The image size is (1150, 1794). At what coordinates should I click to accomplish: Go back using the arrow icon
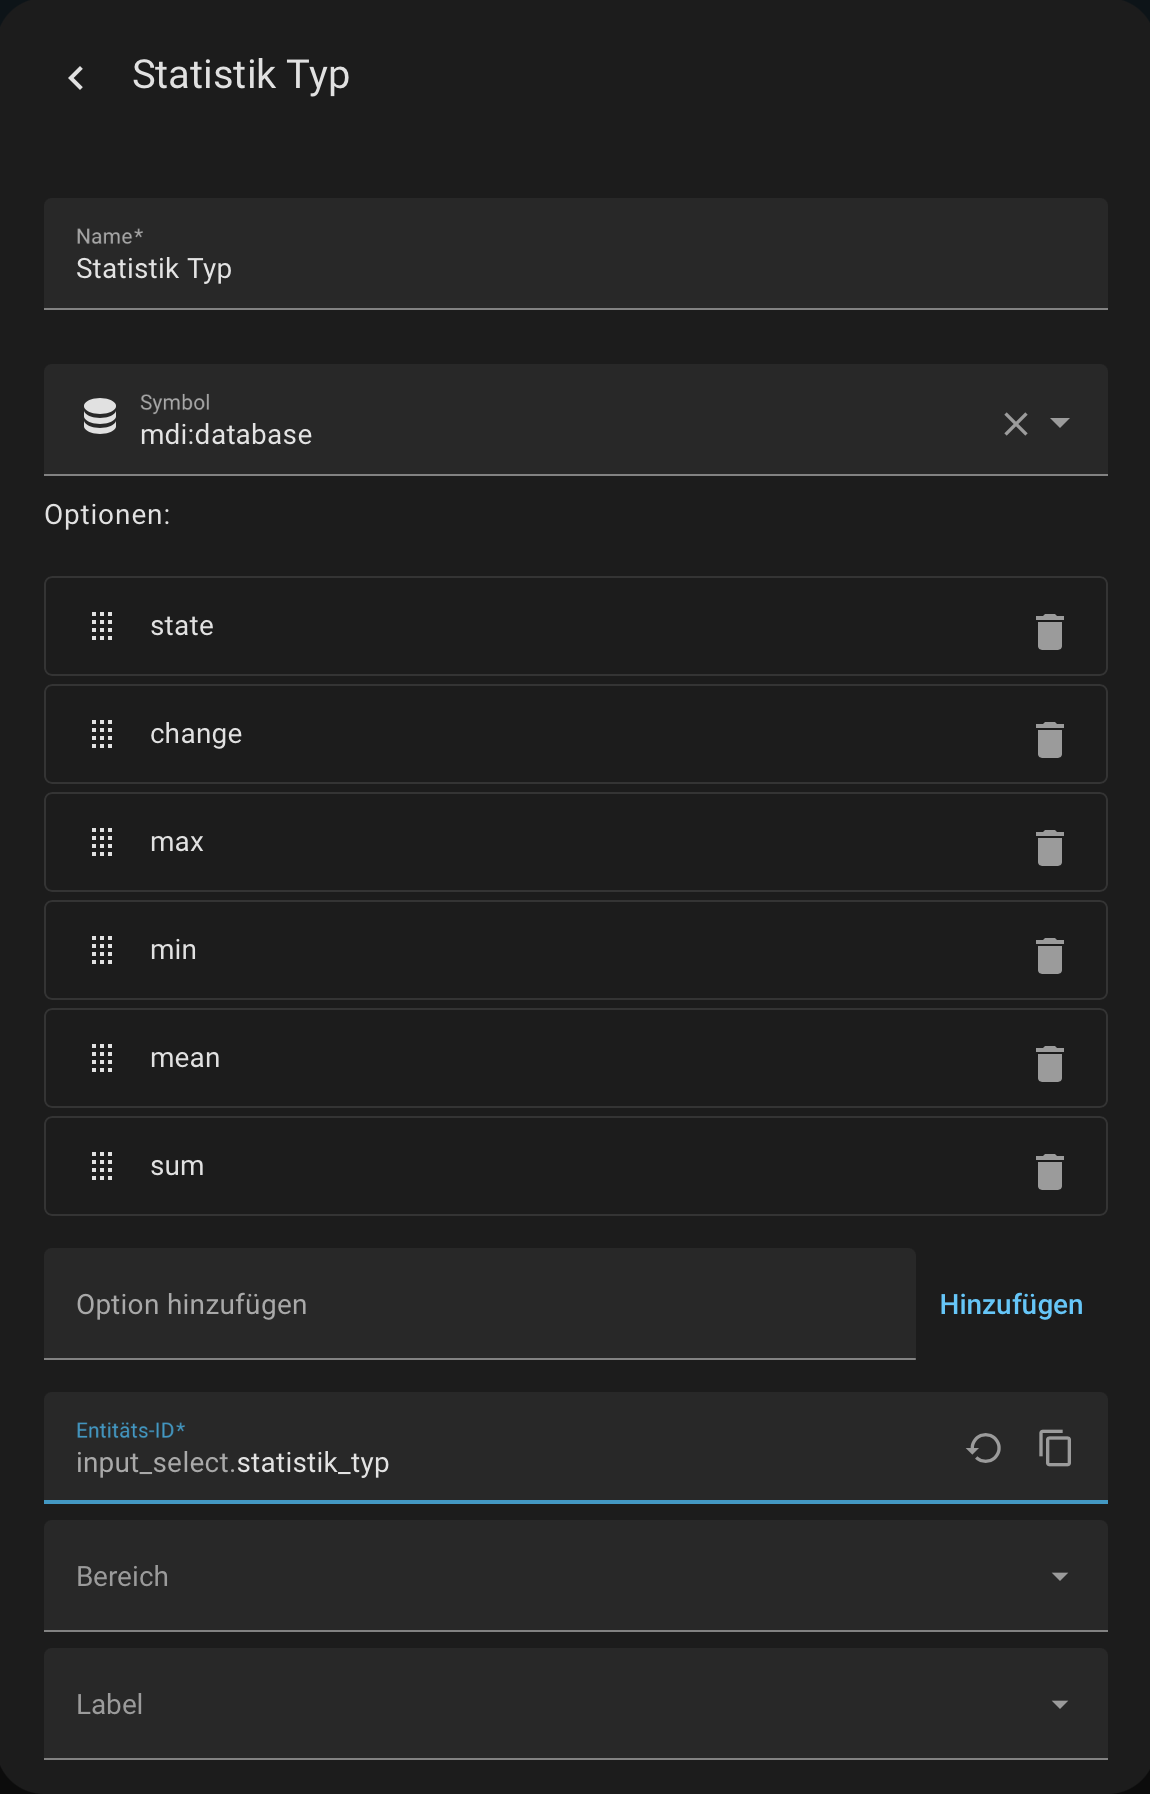coord(76,77)
